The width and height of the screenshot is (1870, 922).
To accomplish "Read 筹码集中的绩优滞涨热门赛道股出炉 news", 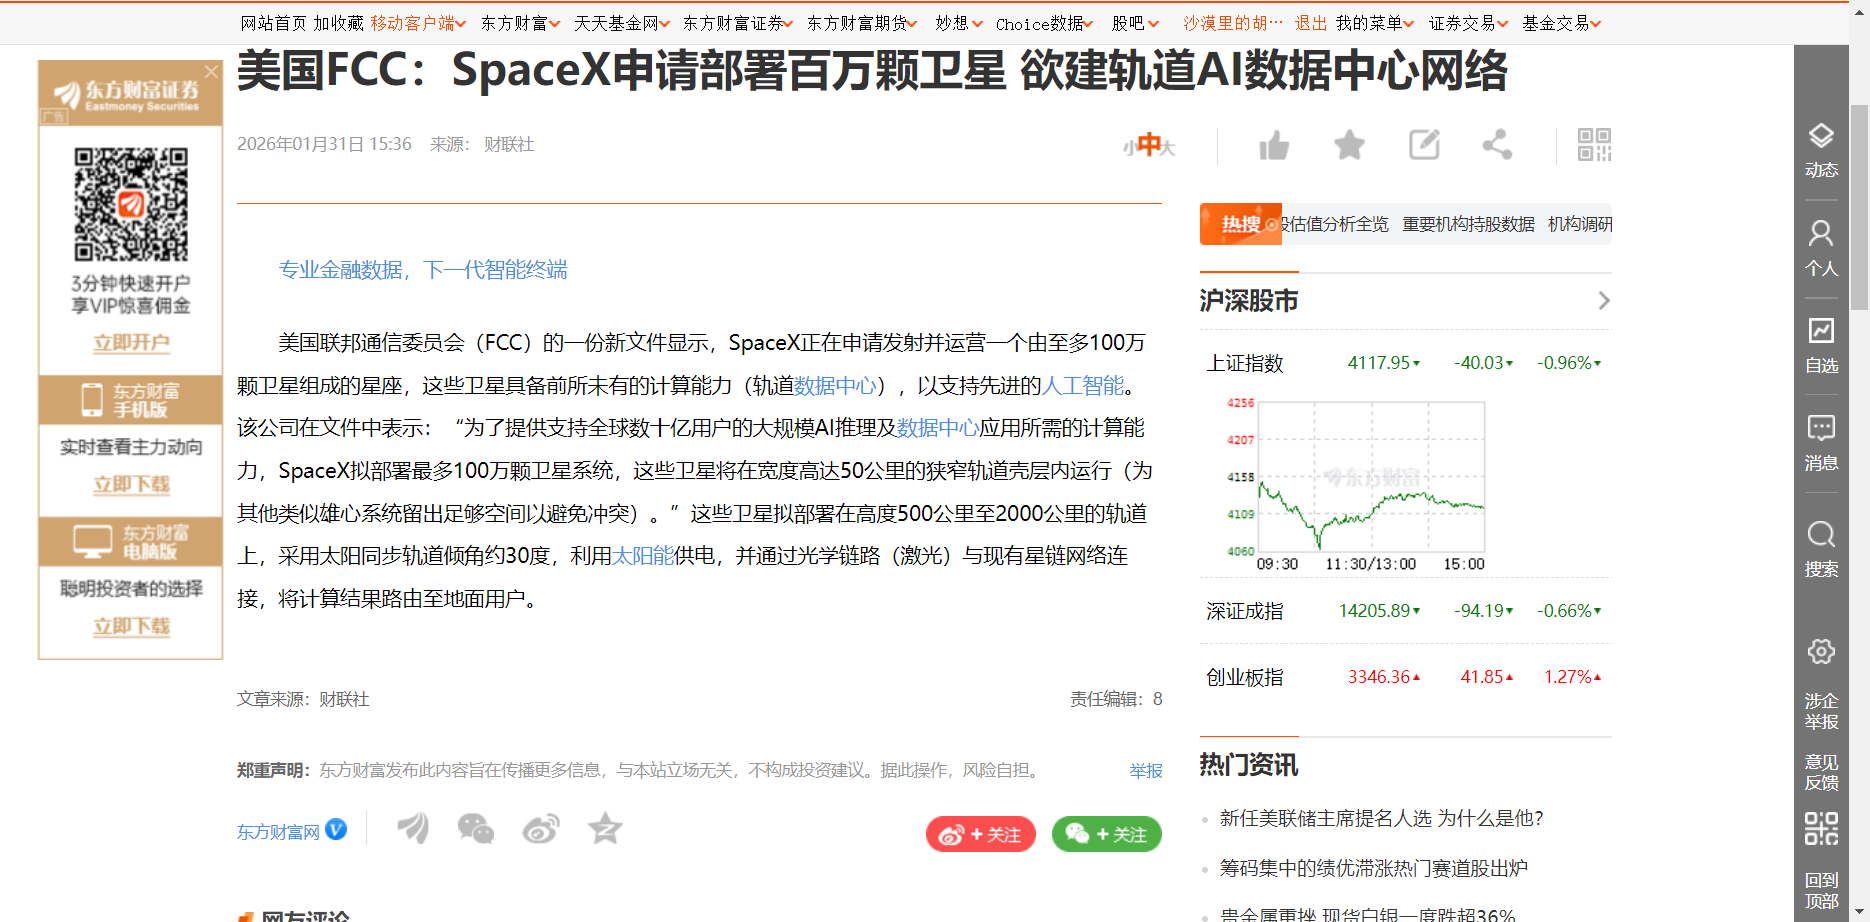I will (x=1374, y=868).
